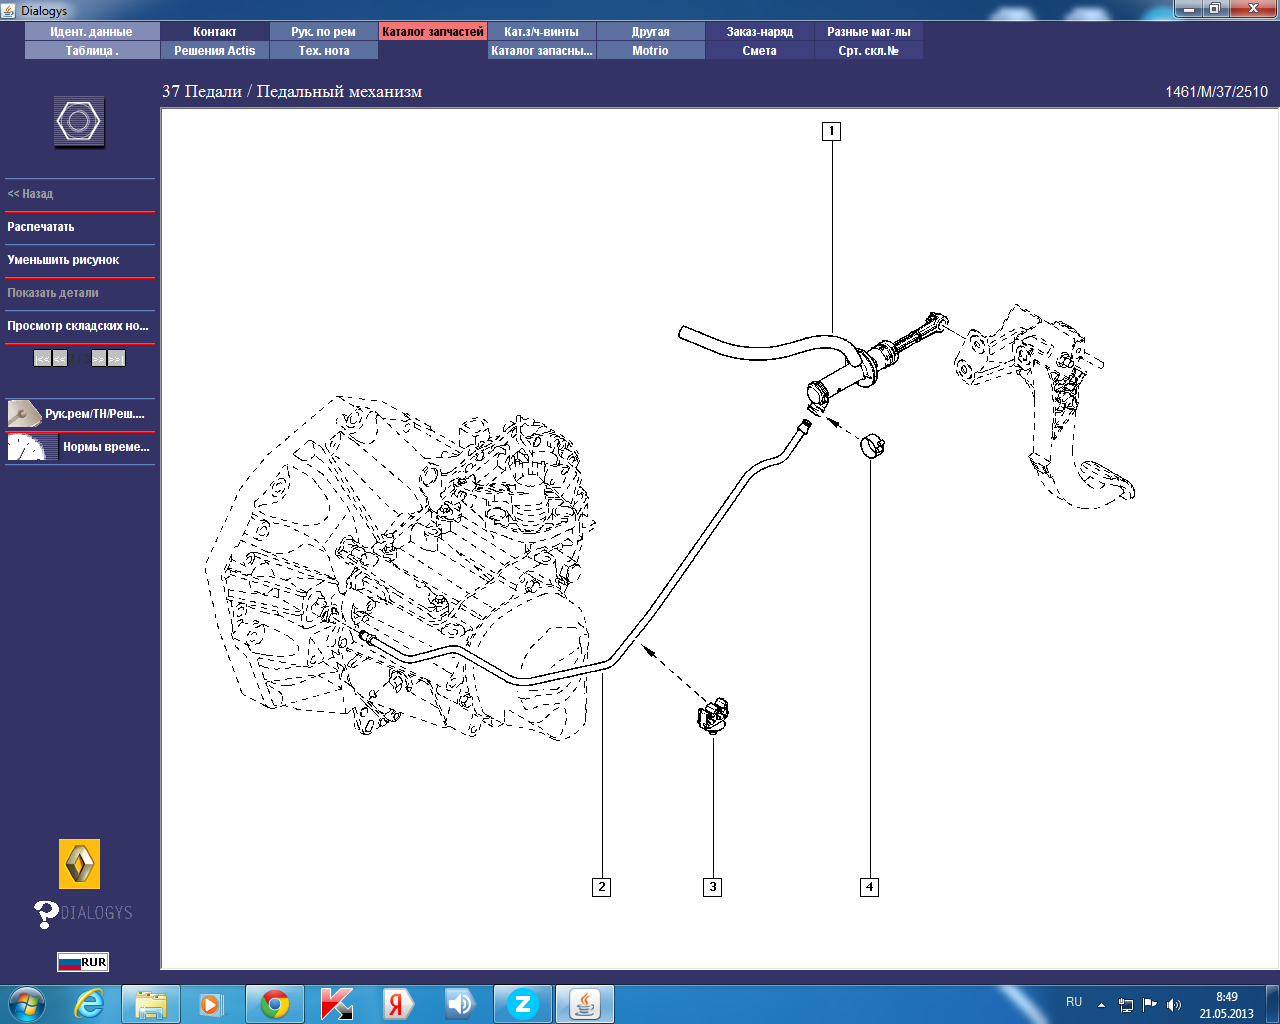Open the Рук. по рем tab
The height and width of the screenshot is (1024, 1280).
click(324, 32)
